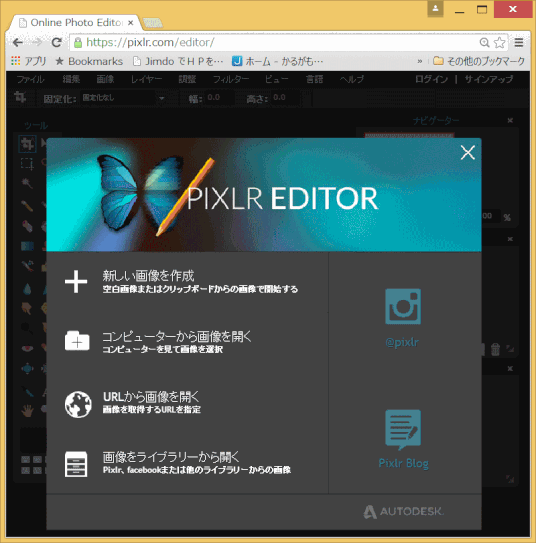Screen dimensions: 536x543
Task: Click the Chrome user profile icon
Action: 435,9
